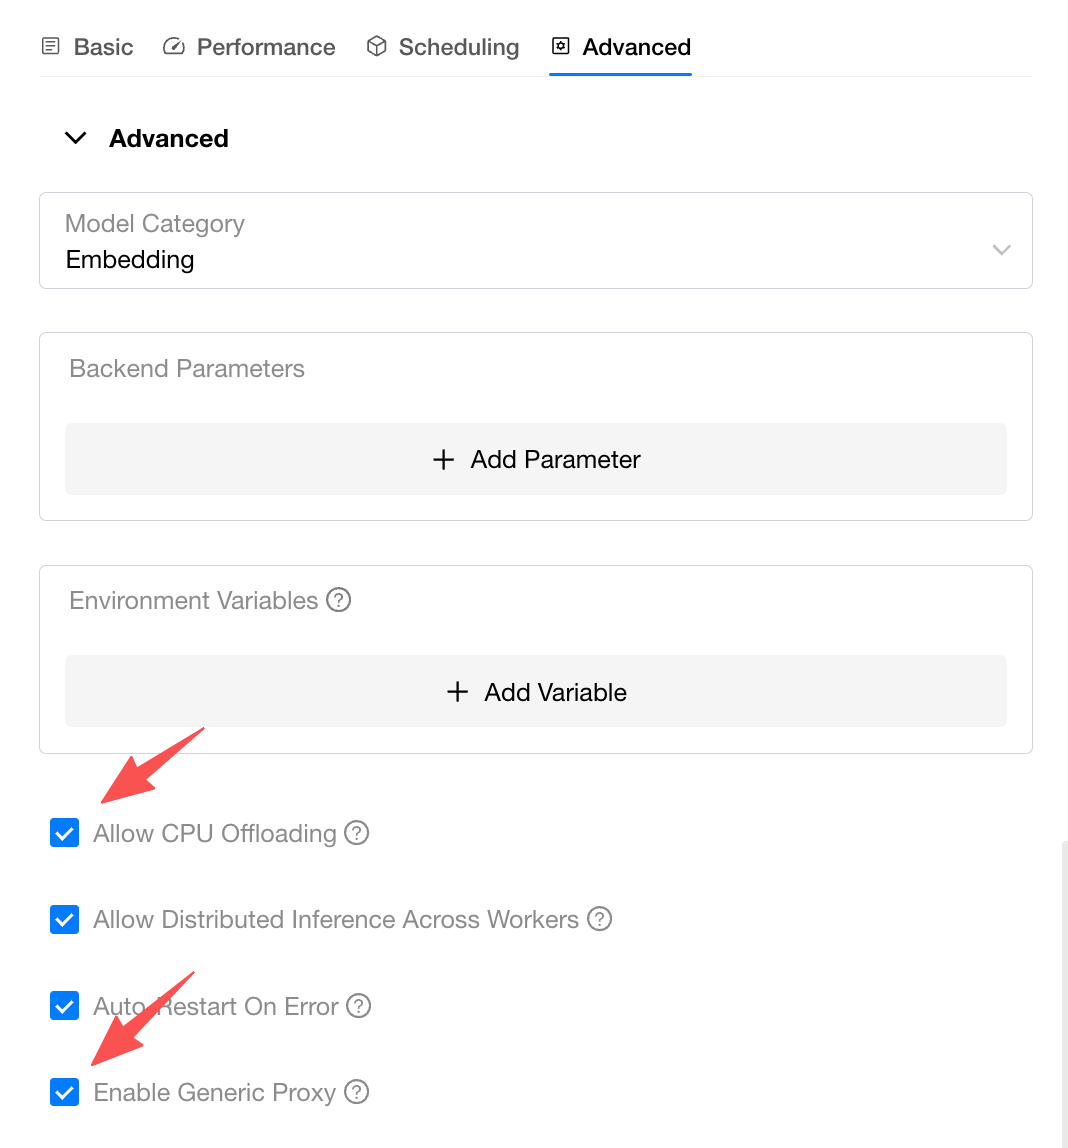Image resolution: width=1068 pixels, height=1148 pixels.
Task: Uncheck Allow CPU Offloading checkbox
Action: pyautogui.click(x=64, y=833)
